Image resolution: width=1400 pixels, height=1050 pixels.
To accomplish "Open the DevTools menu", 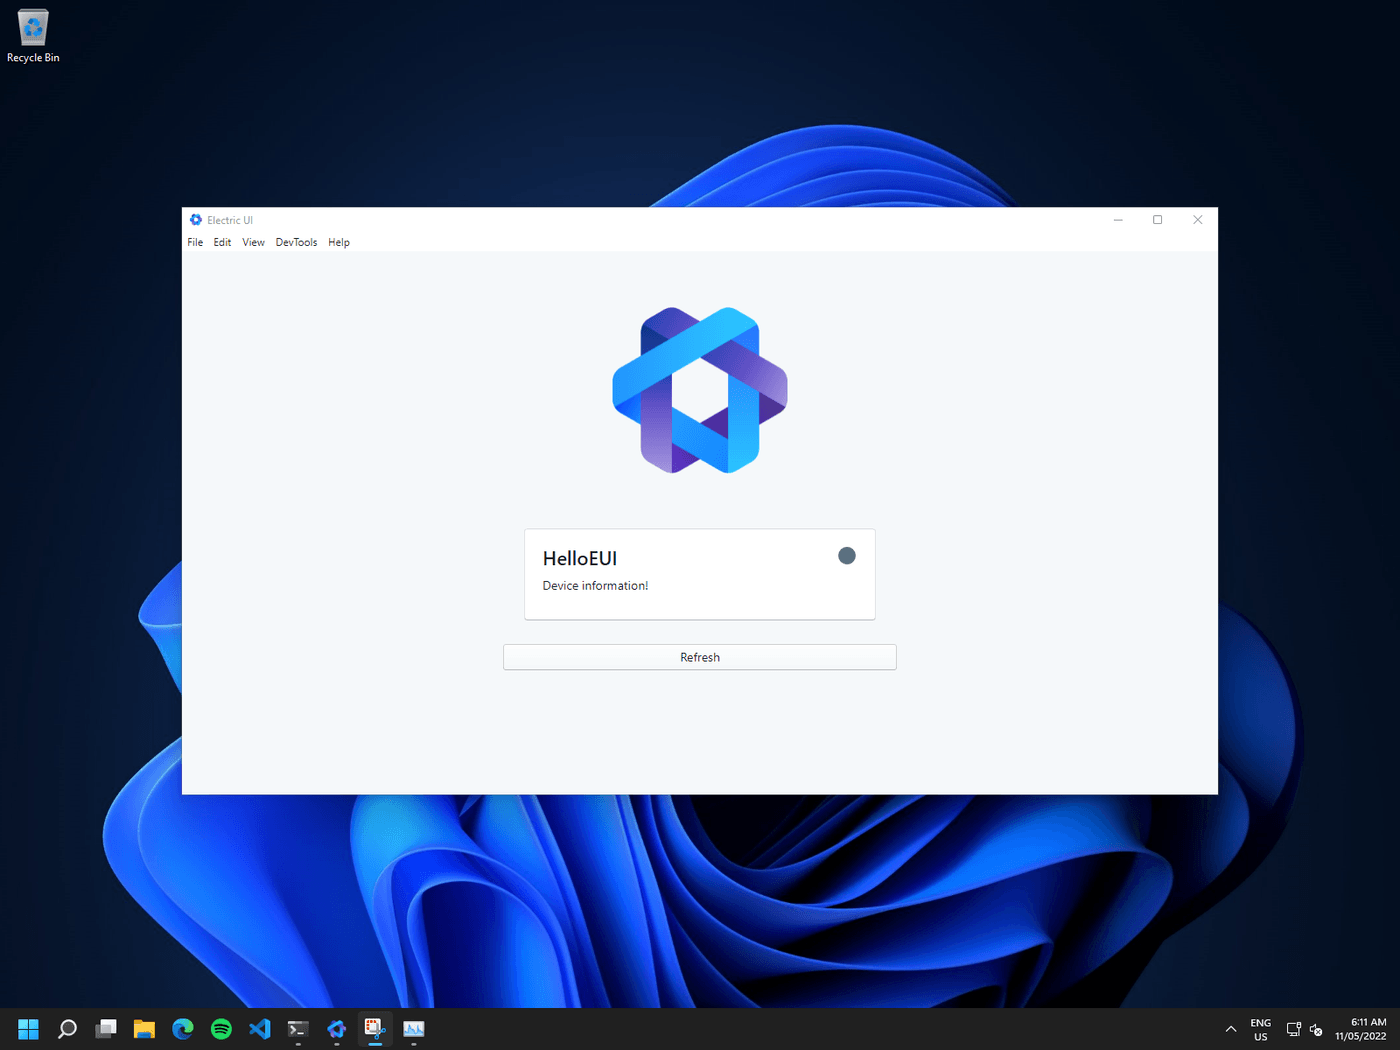I will [x=296, y=242].
